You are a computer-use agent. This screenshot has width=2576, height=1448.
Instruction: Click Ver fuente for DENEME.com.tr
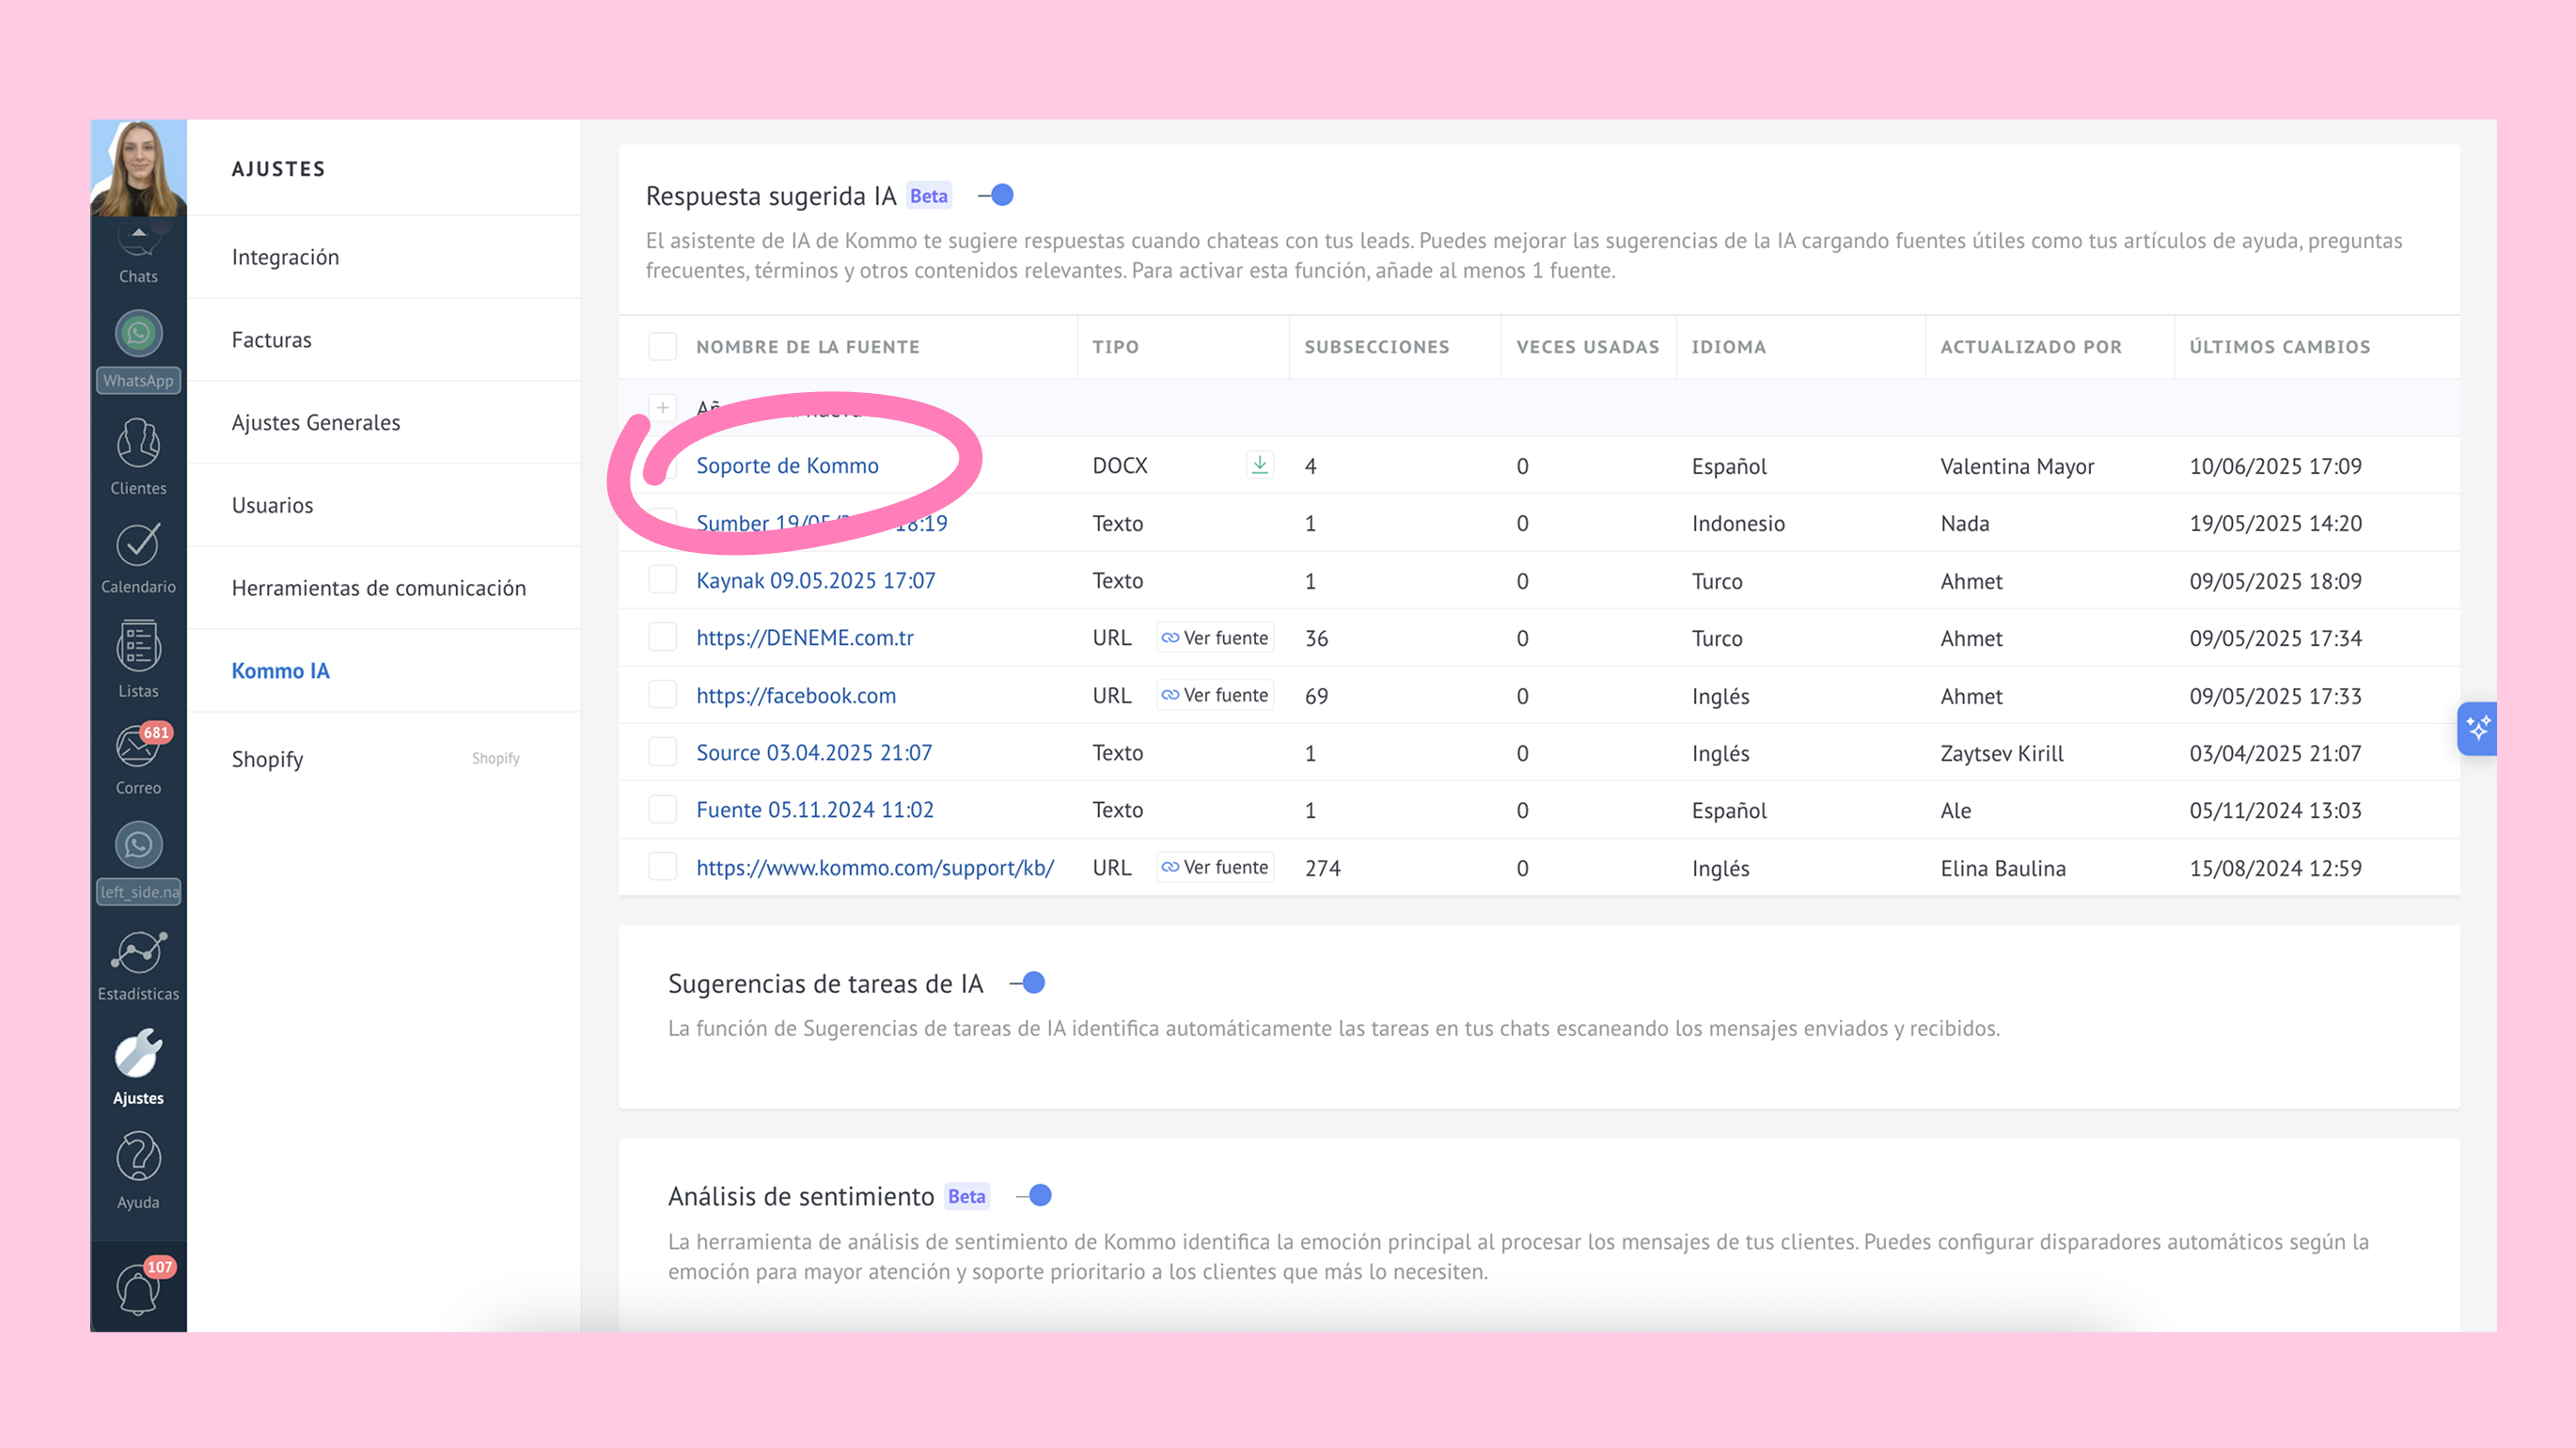pos(1215,637)
